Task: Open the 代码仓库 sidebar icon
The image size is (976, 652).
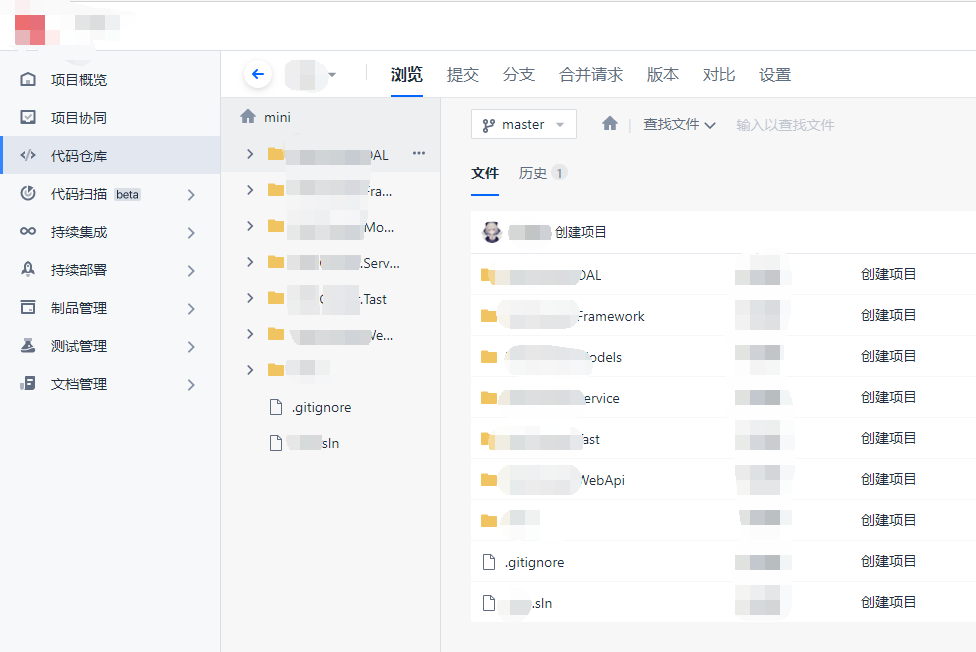Action: [x=28, y=156]
